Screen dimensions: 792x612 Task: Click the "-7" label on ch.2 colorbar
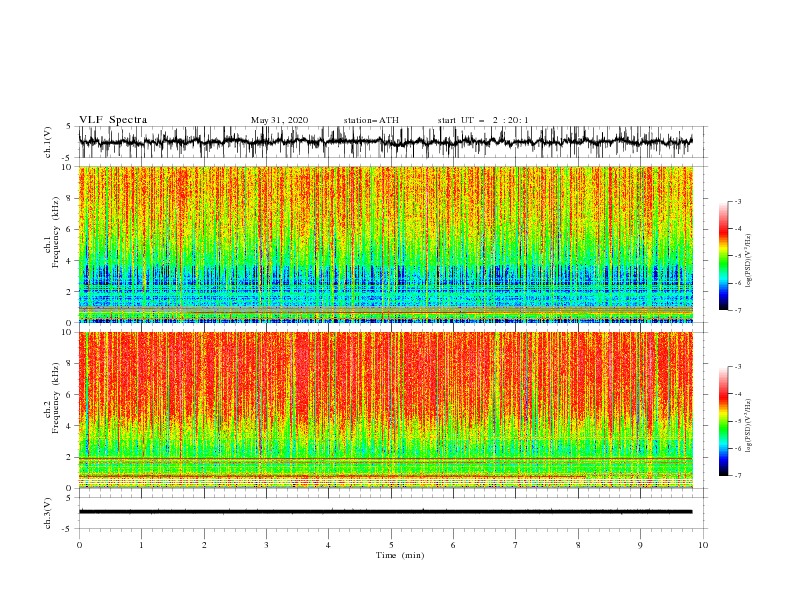(x=737, y=476)
